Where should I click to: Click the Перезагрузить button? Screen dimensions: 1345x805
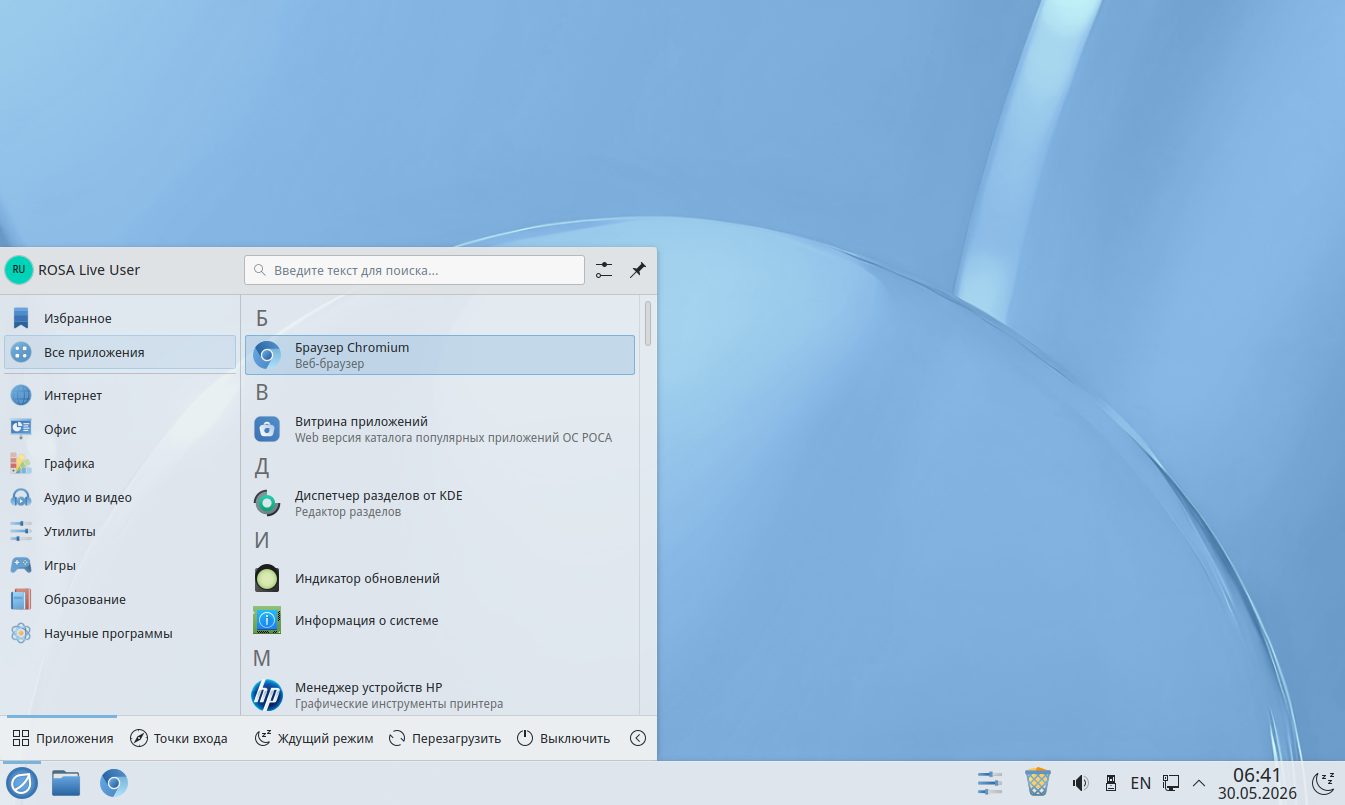[x=445, y=738]
